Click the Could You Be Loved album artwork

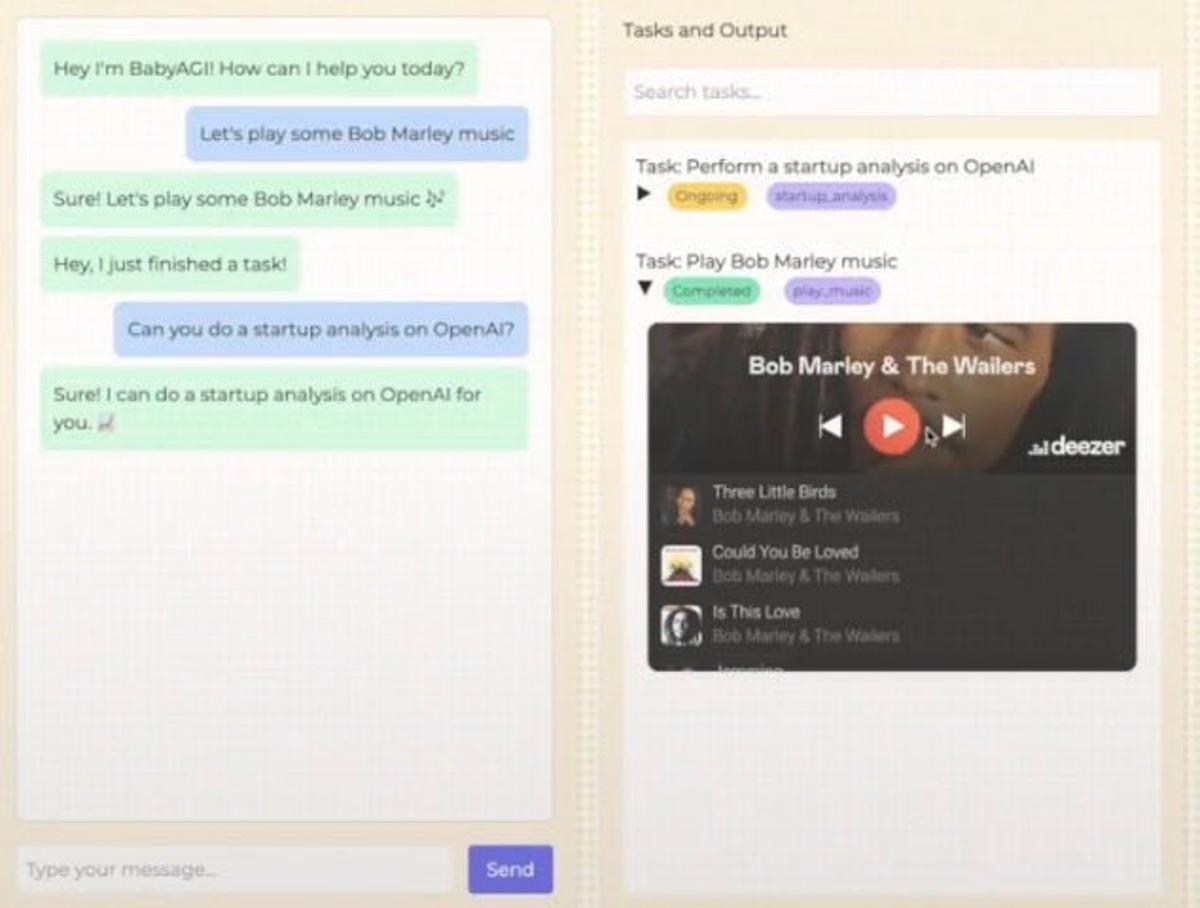(681, 563)
